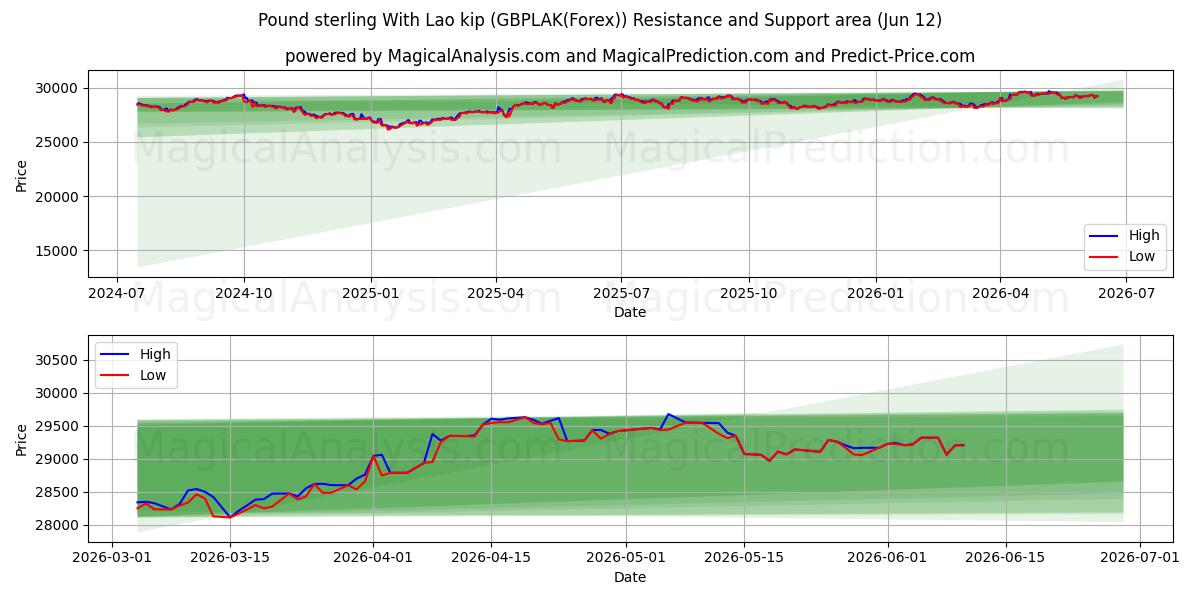Click 'Low' in the lower chart legend
The width and height of the screenshot is (1200, 600).
coord(152,375)
